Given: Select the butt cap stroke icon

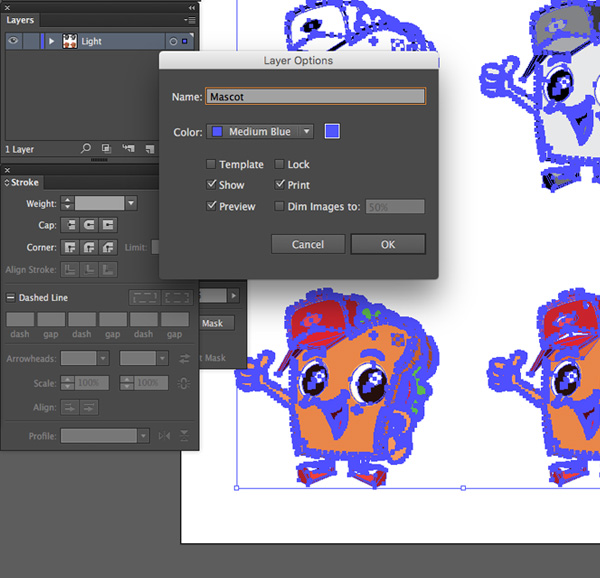Looking at the screenshot, I should [70, 225].
